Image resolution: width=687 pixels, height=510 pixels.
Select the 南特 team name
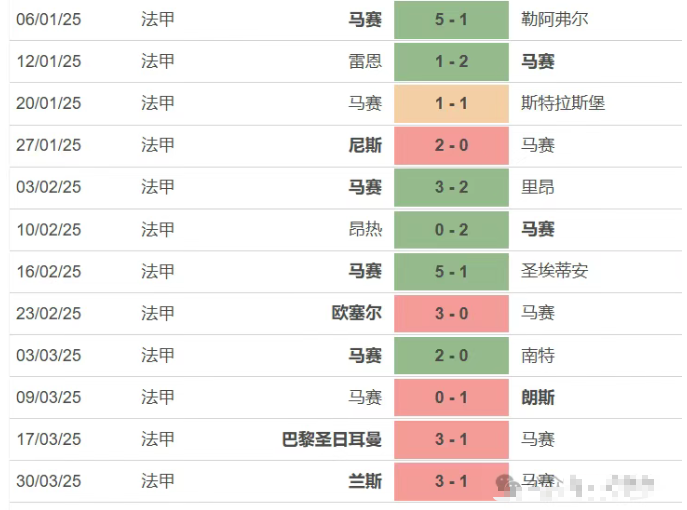pos(538,355)
